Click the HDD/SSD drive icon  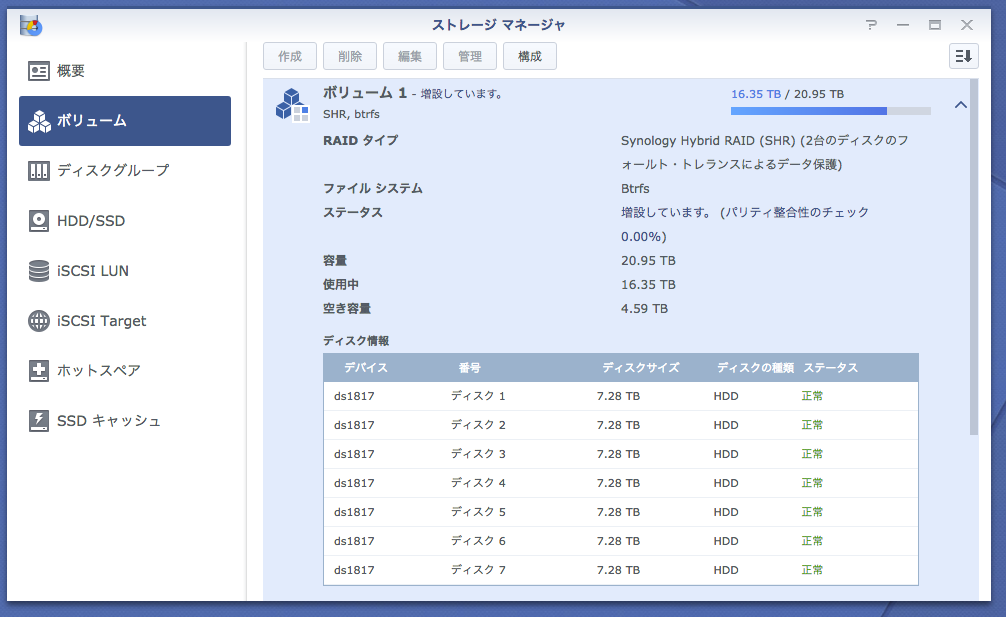pyautogui.click(x=39, y=221)
